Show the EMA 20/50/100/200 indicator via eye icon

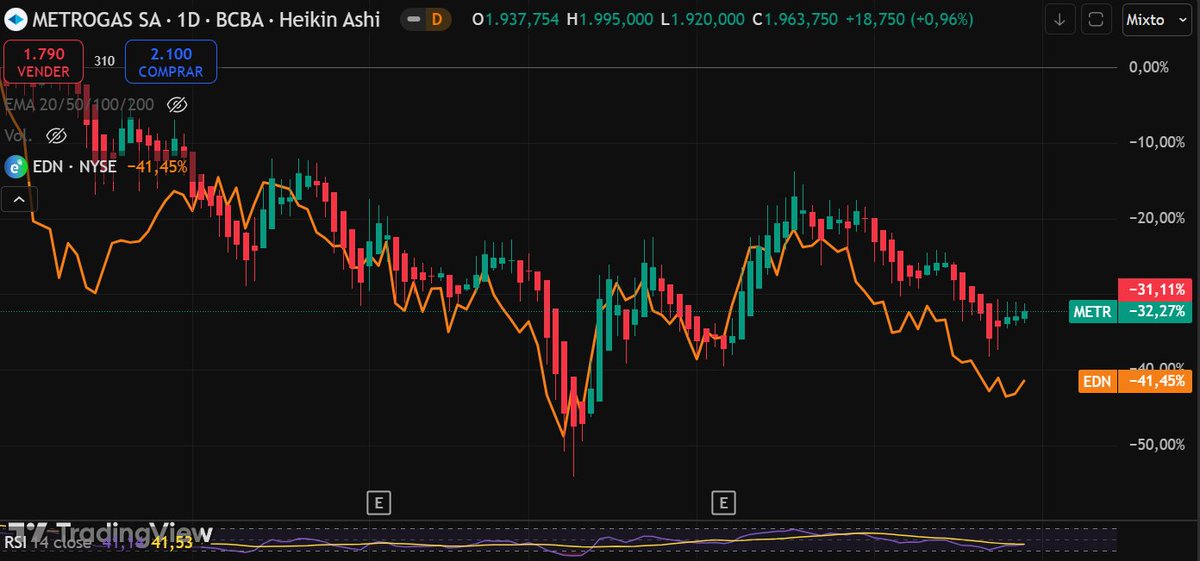pos(177,105)
